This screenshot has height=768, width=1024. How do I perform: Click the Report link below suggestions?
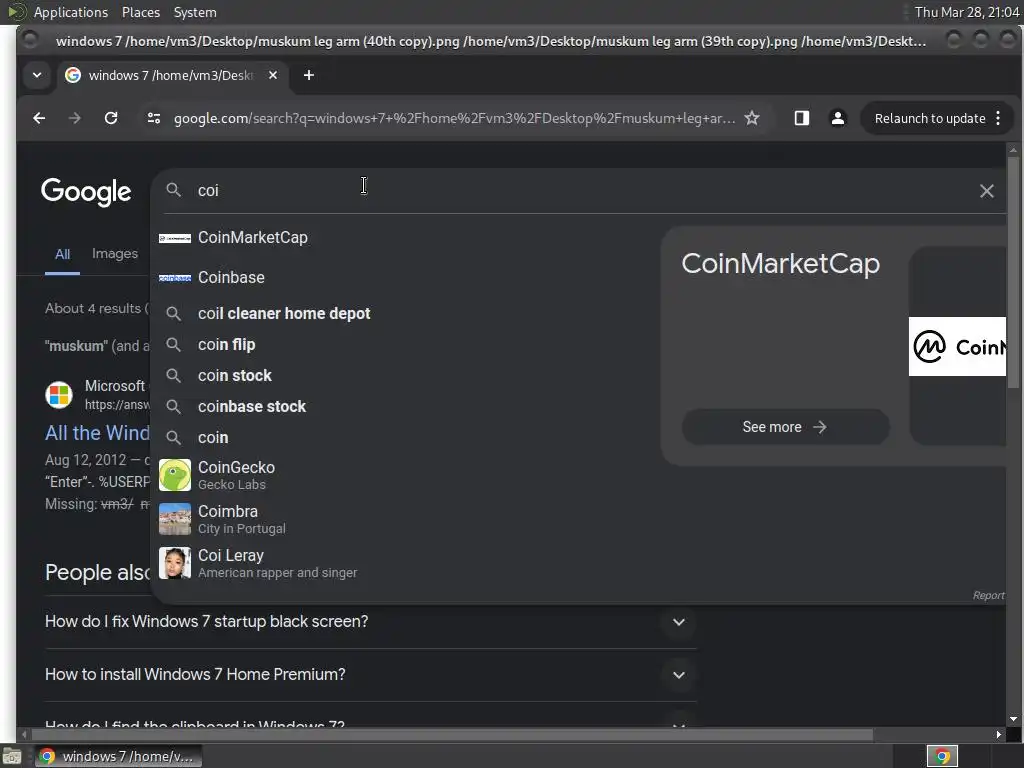point(989,596)
